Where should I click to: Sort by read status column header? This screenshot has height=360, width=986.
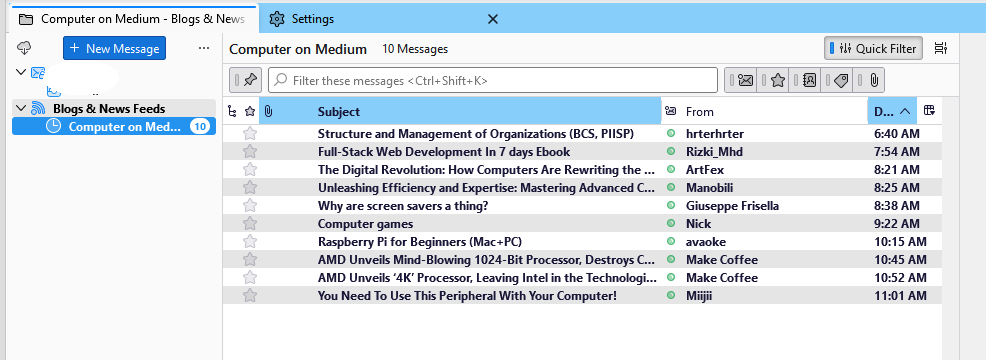[x=670, y=111]
